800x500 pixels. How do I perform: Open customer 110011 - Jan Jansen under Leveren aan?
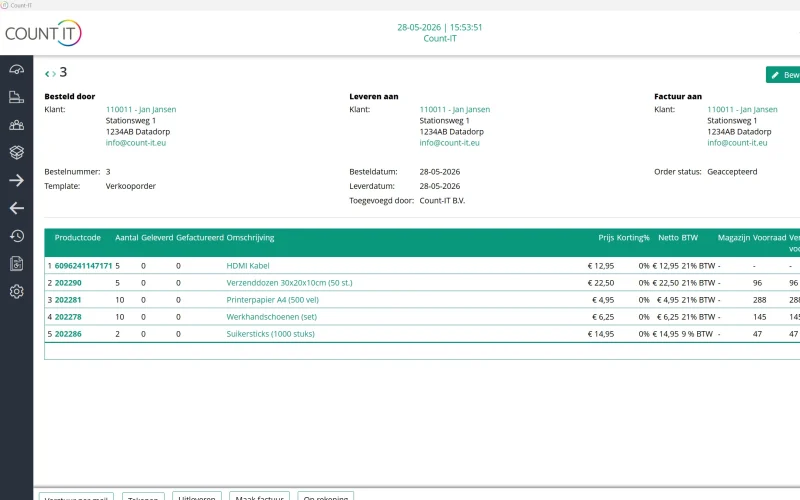455,109
